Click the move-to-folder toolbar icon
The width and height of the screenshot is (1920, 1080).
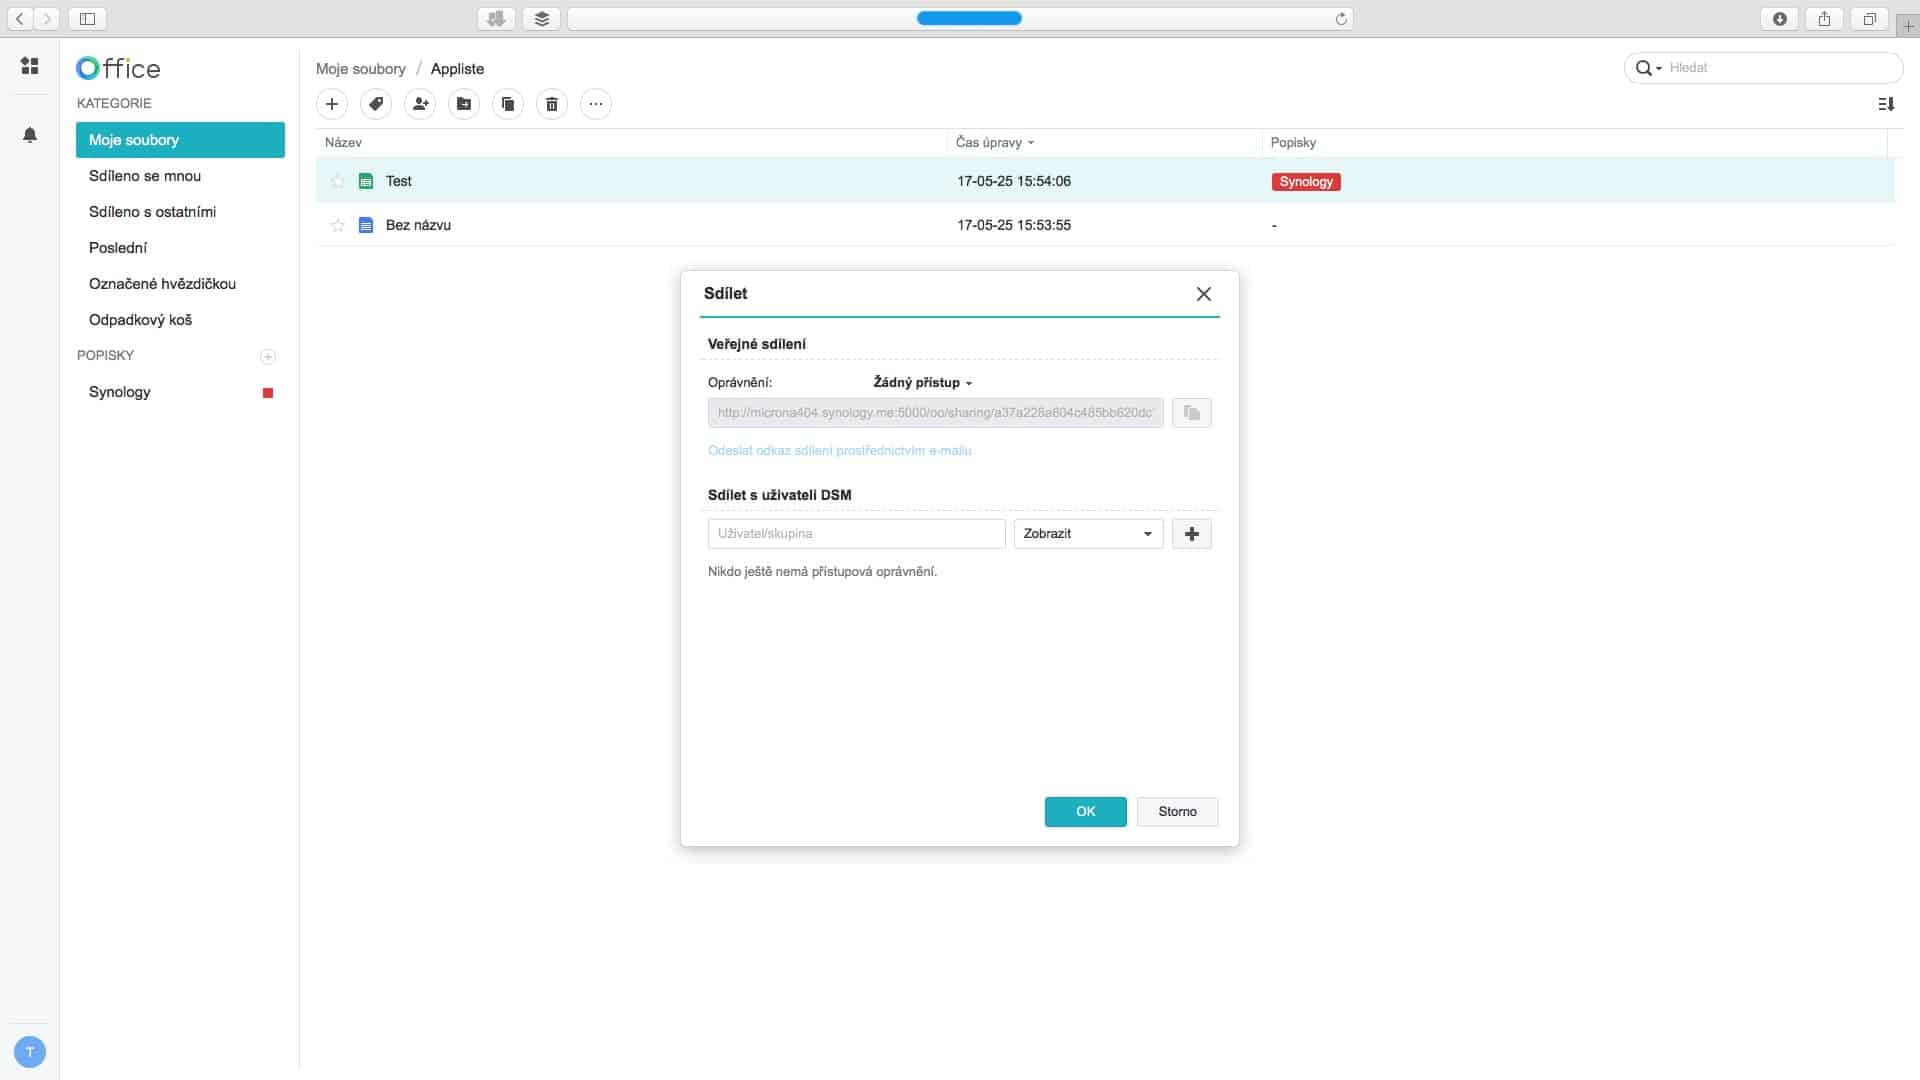pyautogui.click(x=464, y=104)
